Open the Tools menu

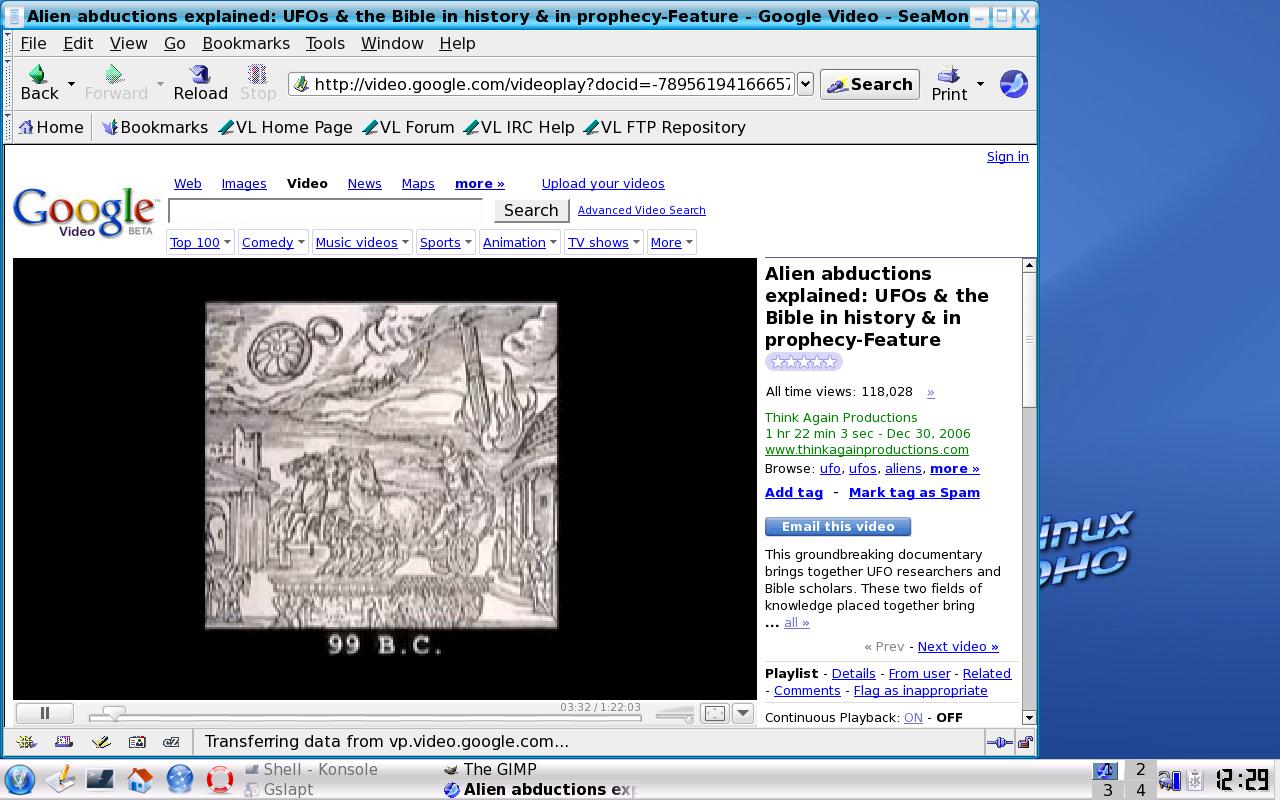point(325,43)
